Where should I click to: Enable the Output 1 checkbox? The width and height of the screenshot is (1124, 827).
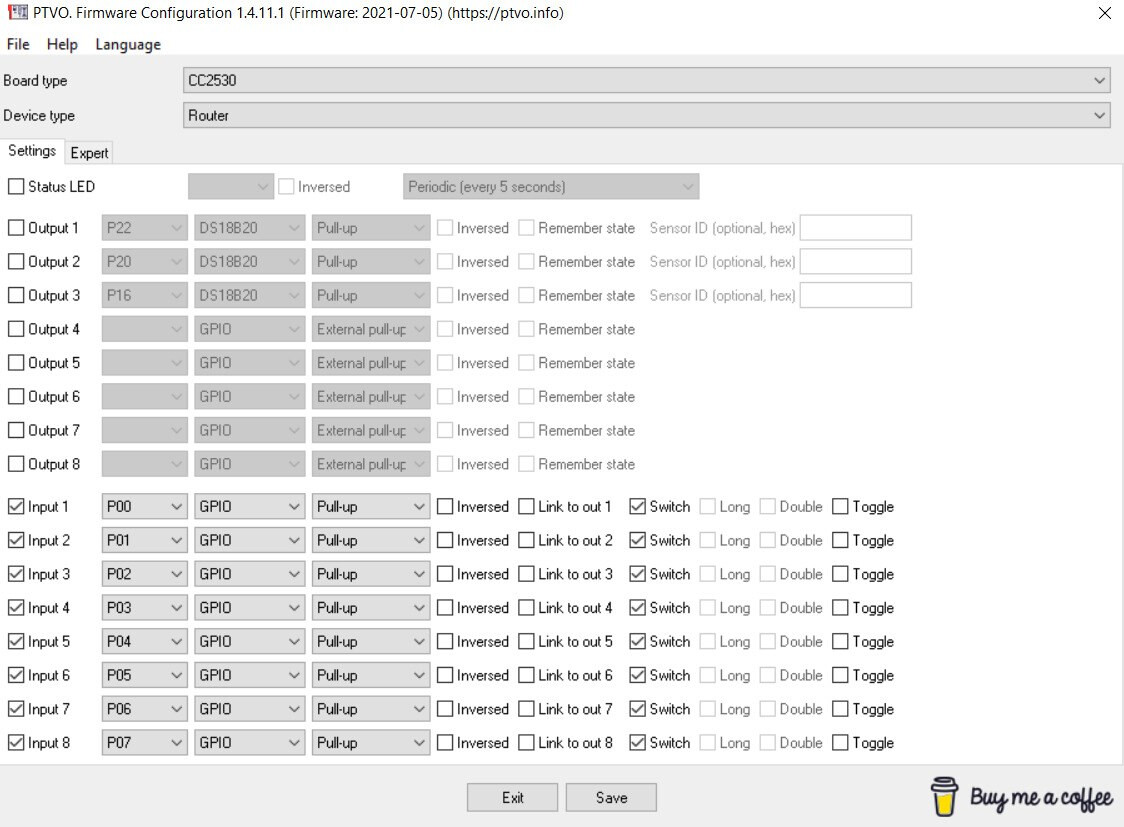pyautogui.click(x=16, y=228)
